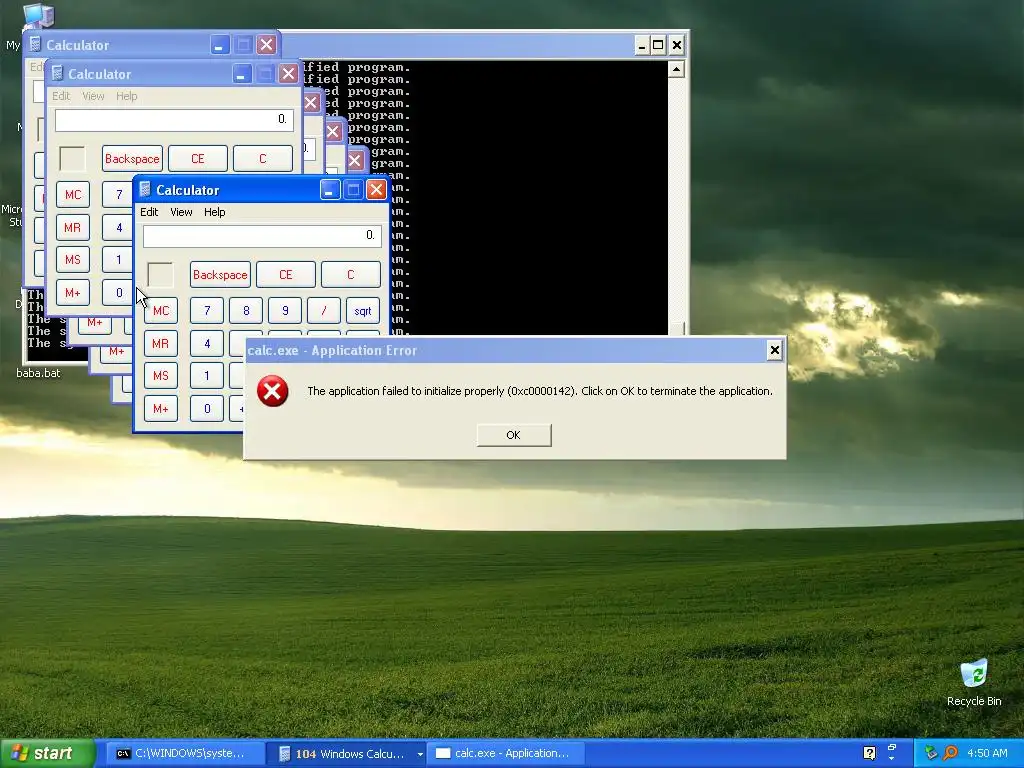Click MR memory recall in the front Calculator
The width and height of the screenshot is (1024, 768).
(x=161, y=344)
